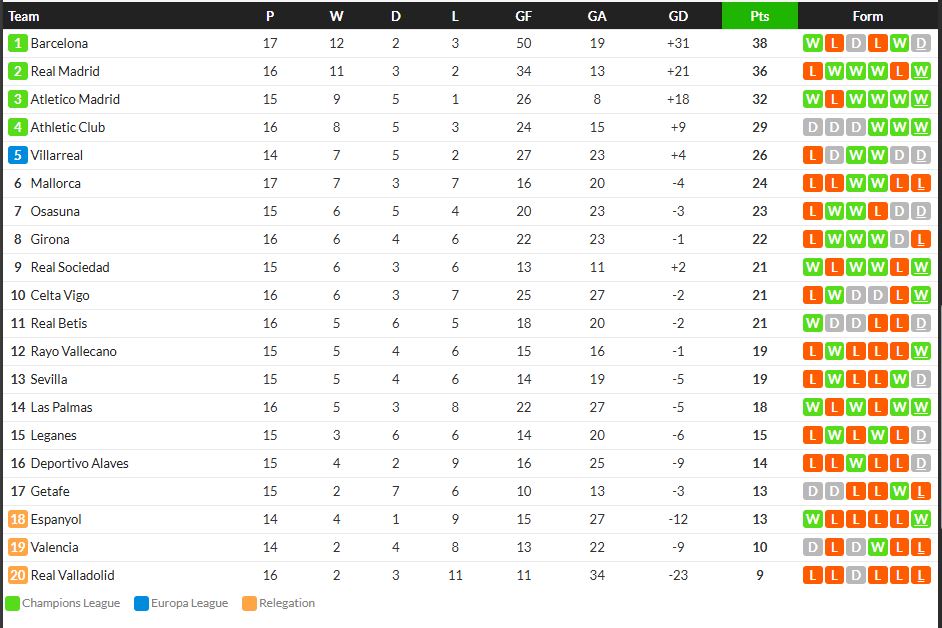Click Mallorca's points value 24

(760, 183)
